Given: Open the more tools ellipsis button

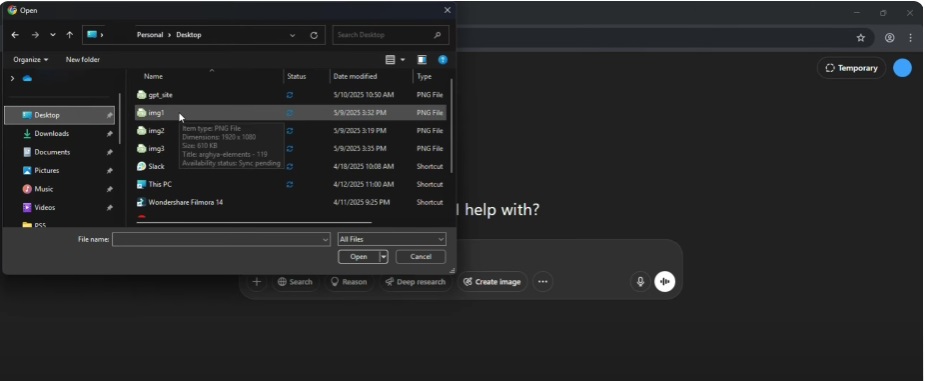Looking at the screenshot, I should [543, 282].
